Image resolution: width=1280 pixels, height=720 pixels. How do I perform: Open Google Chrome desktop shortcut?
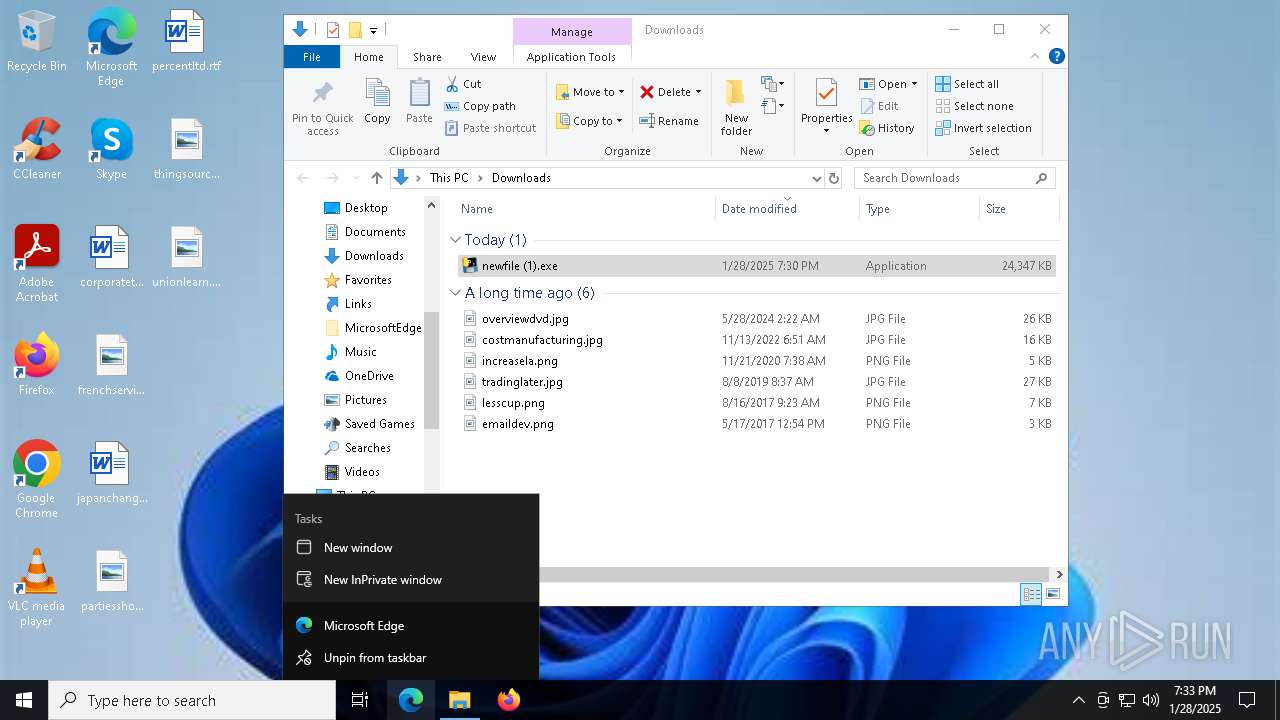coord(36,480)
